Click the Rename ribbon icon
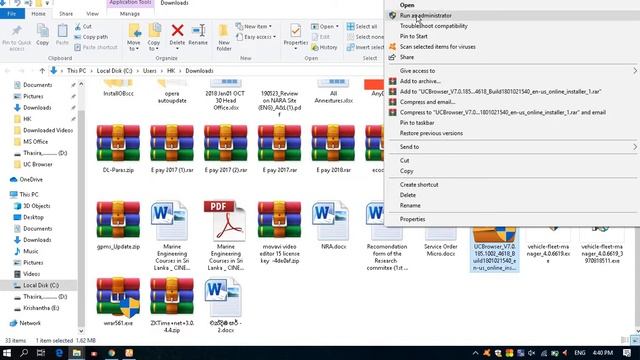This screenshot has width=640, height=360. click(198, 35)
